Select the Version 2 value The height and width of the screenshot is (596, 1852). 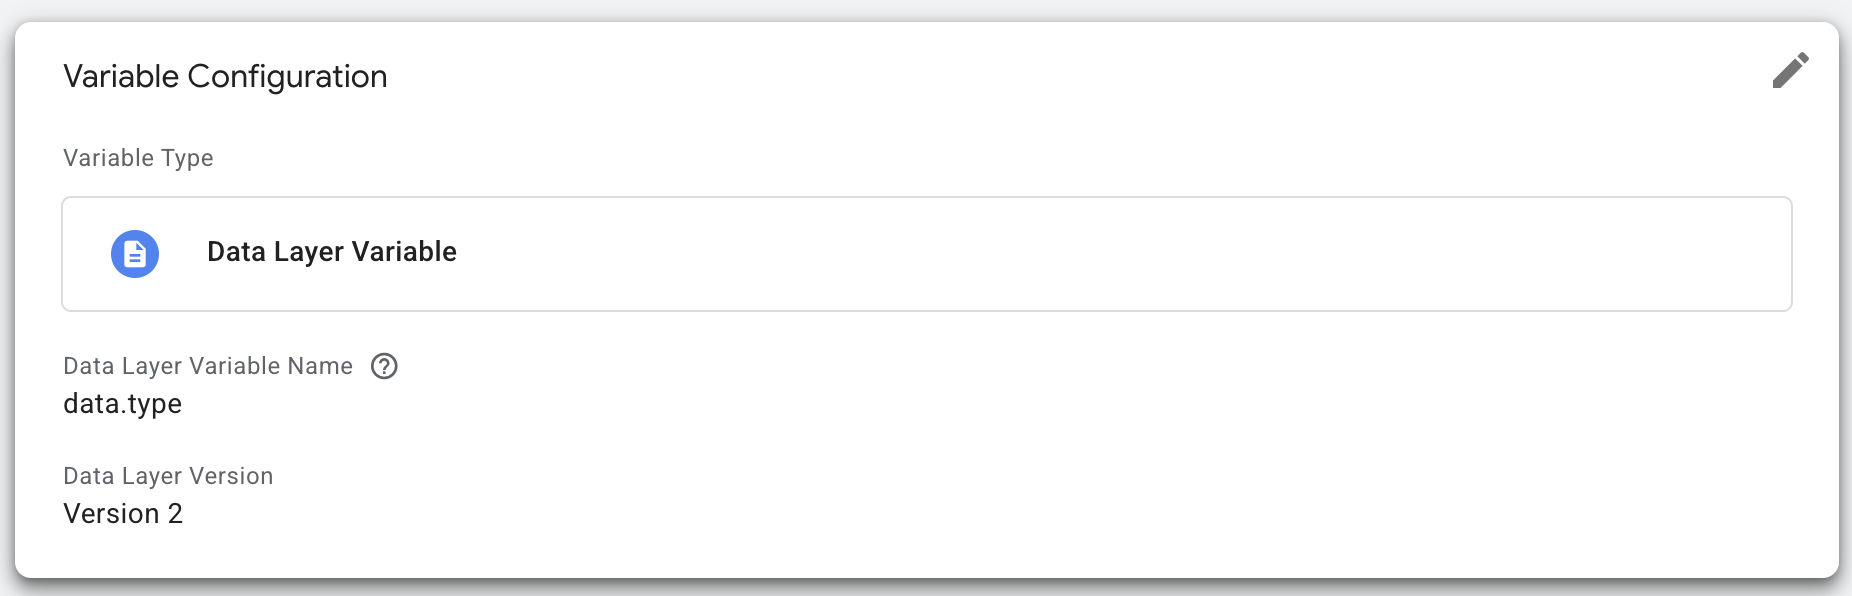click(123, 514)
